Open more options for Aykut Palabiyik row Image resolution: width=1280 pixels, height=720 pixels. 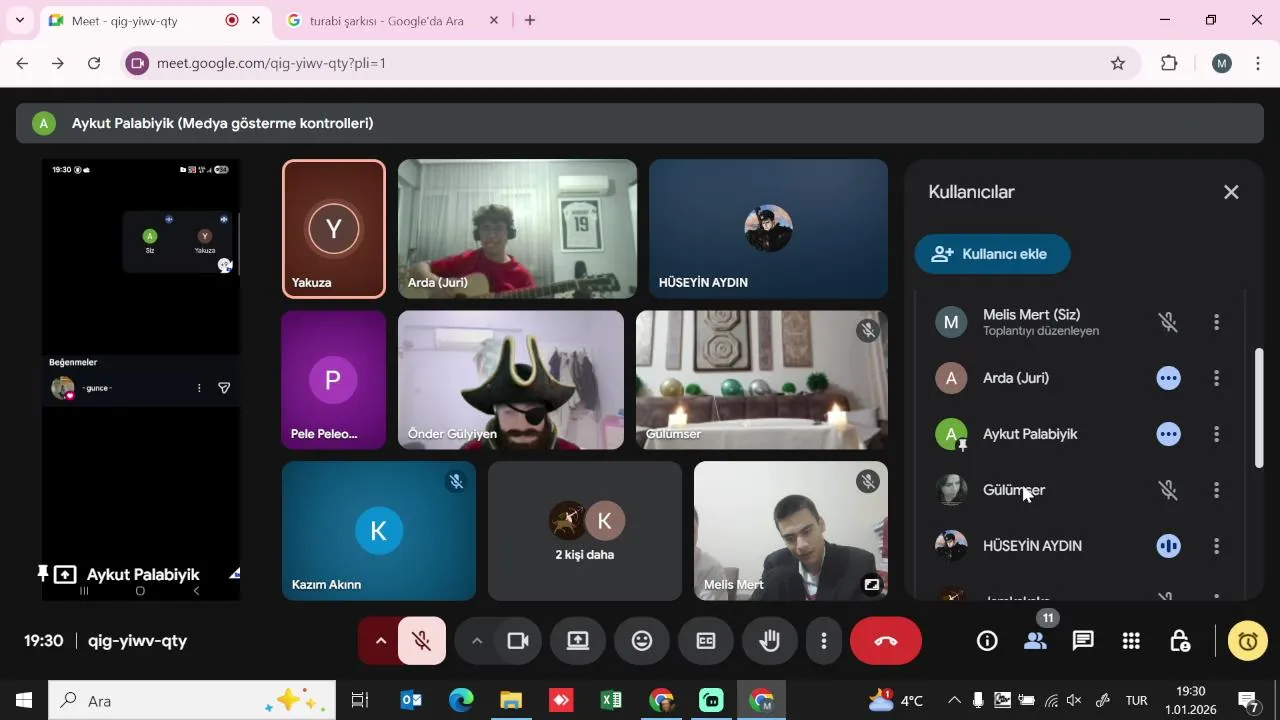coord(1216,434)
